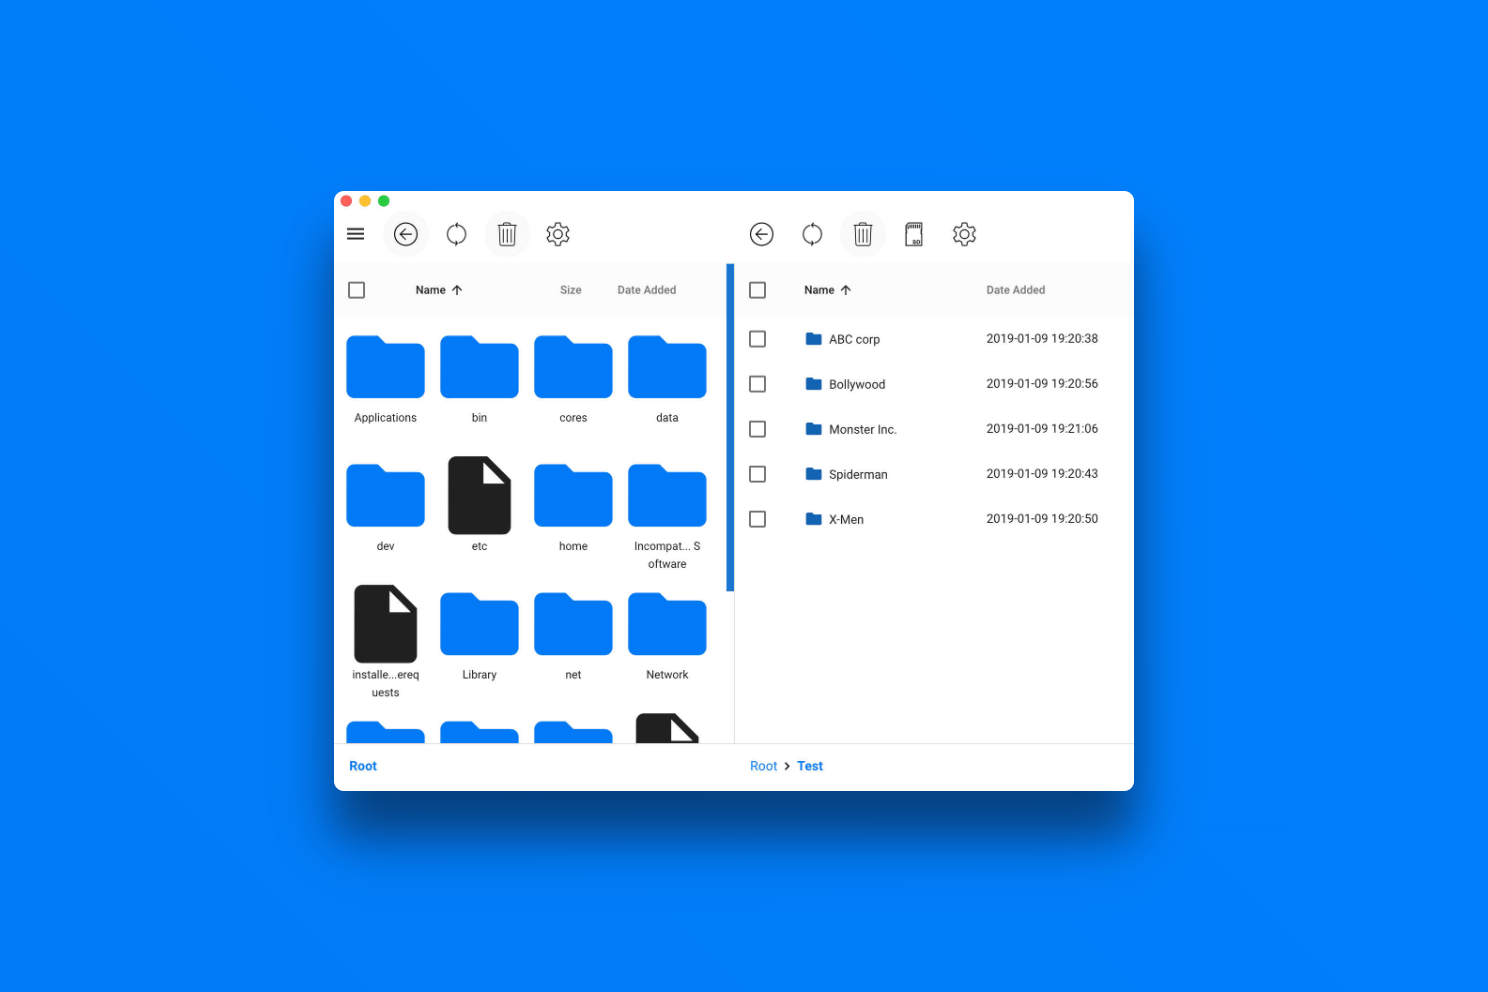Toggle select-all checkbox in left pane
This screenshot has width=1488, height=992.
click(356, 290)
